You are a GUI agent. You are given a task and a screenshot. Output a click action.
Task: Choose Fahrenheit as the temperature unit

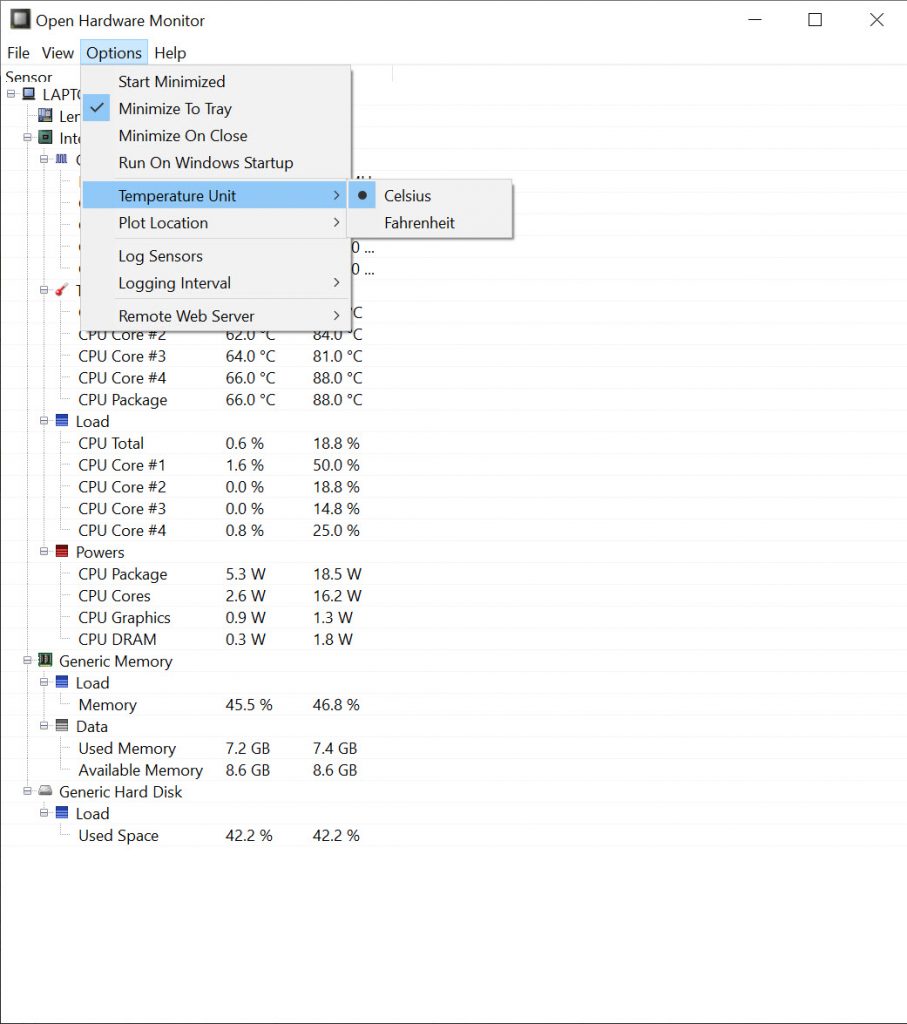click(430, 223)
